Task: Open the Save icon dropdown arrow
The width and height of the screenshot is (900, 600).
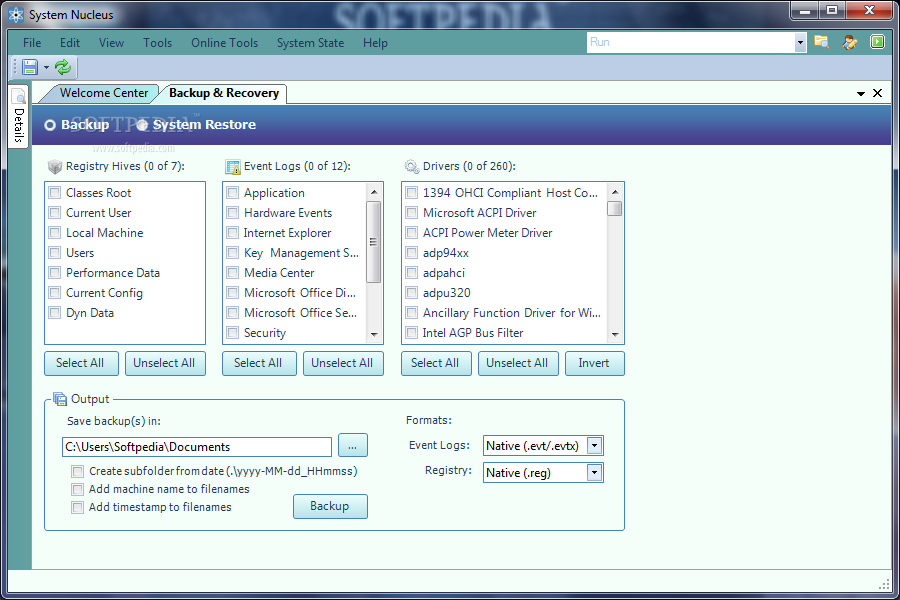Action: point(46,68)
